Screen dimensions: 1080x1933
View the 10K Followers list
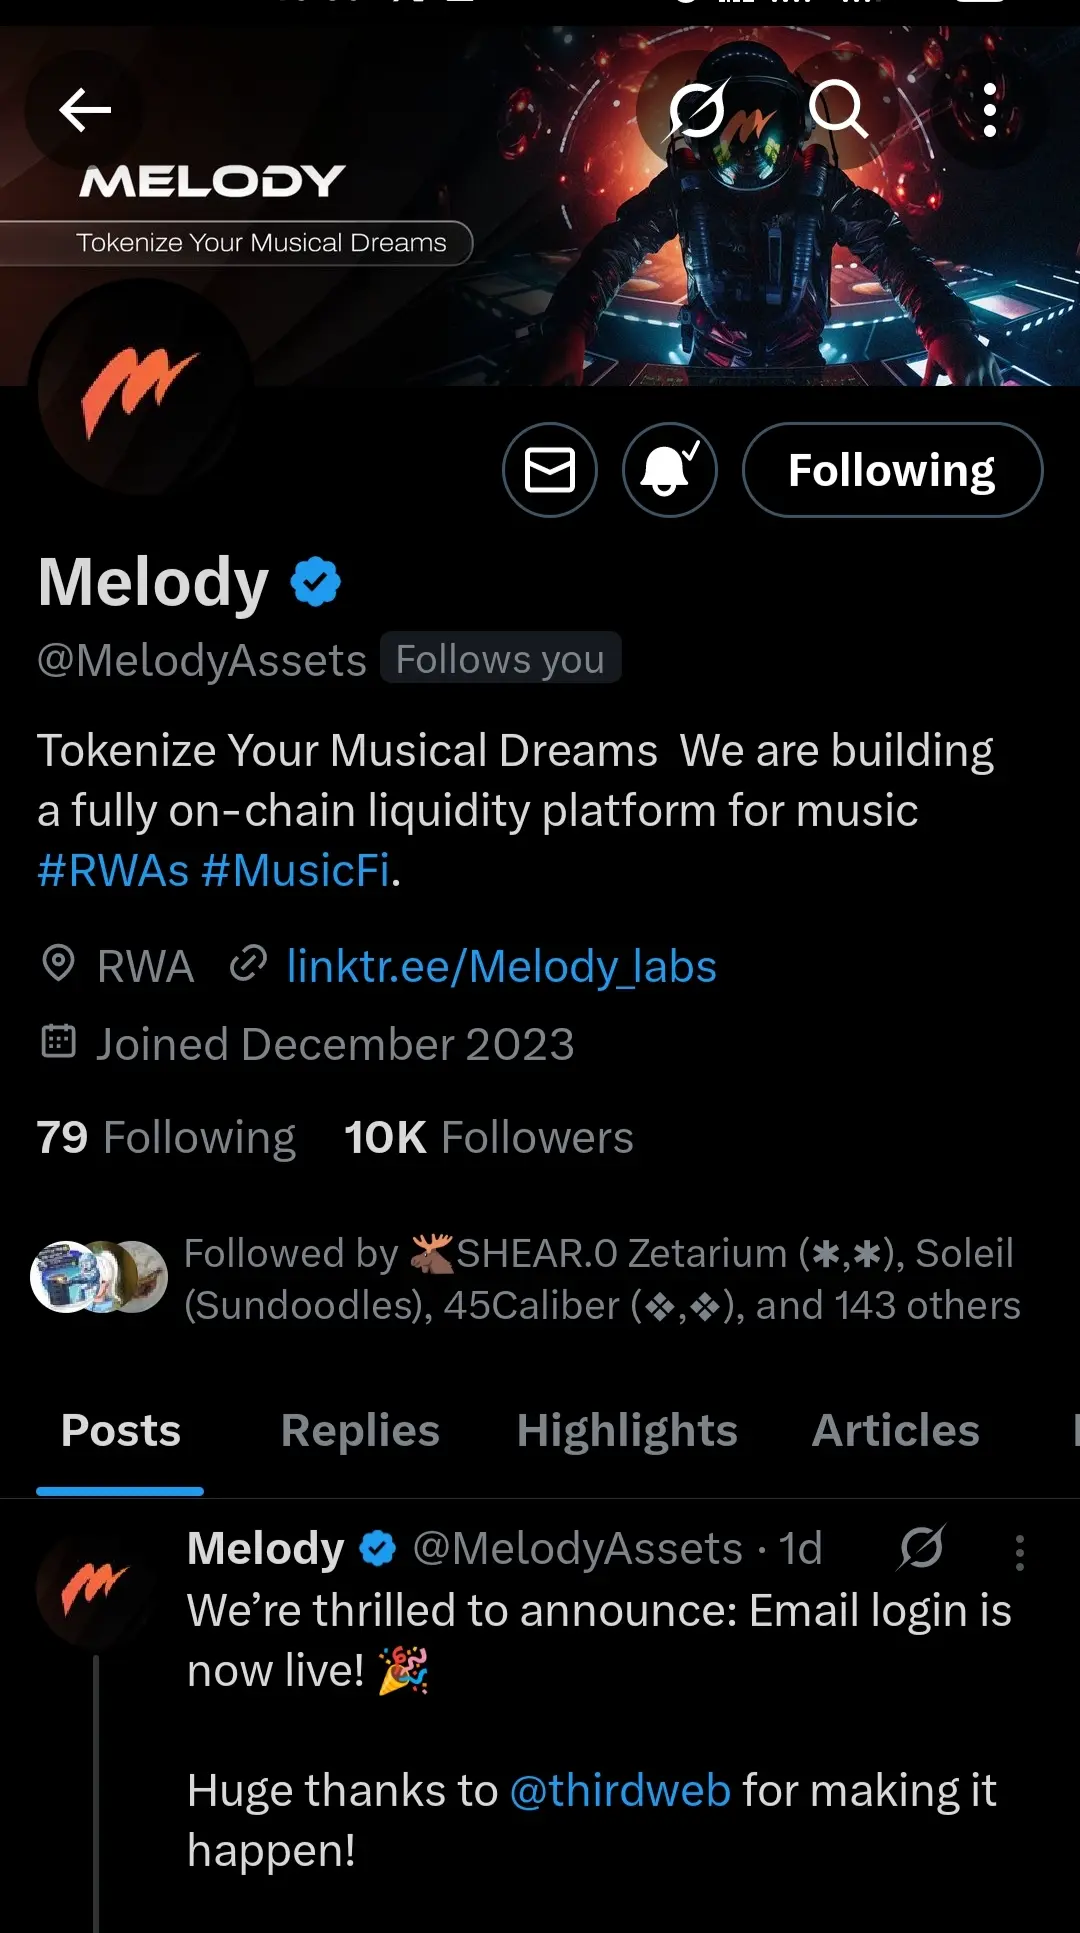point(489,1138)
